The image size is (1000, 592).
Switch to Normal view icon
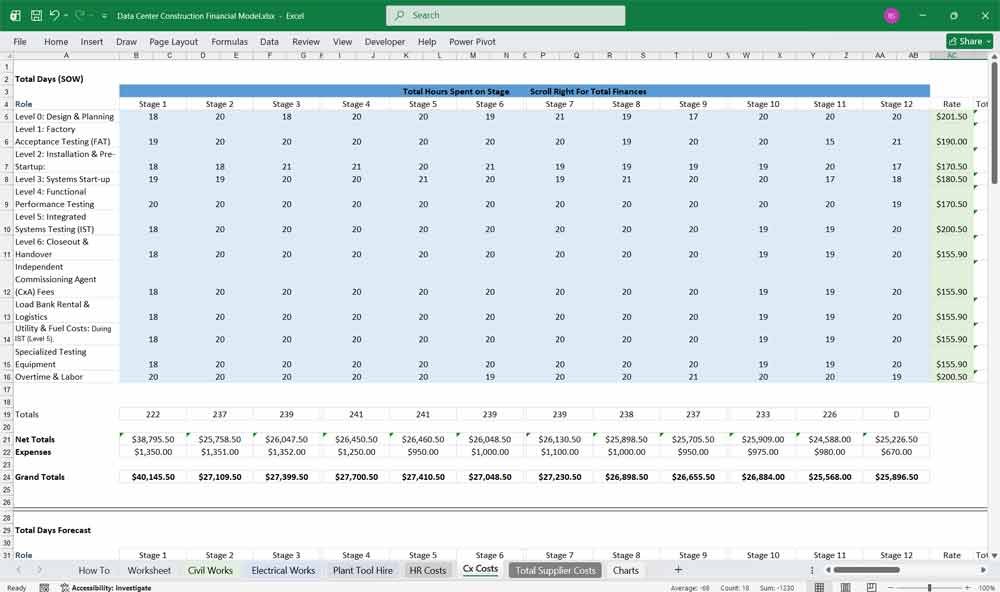point(820,587)
